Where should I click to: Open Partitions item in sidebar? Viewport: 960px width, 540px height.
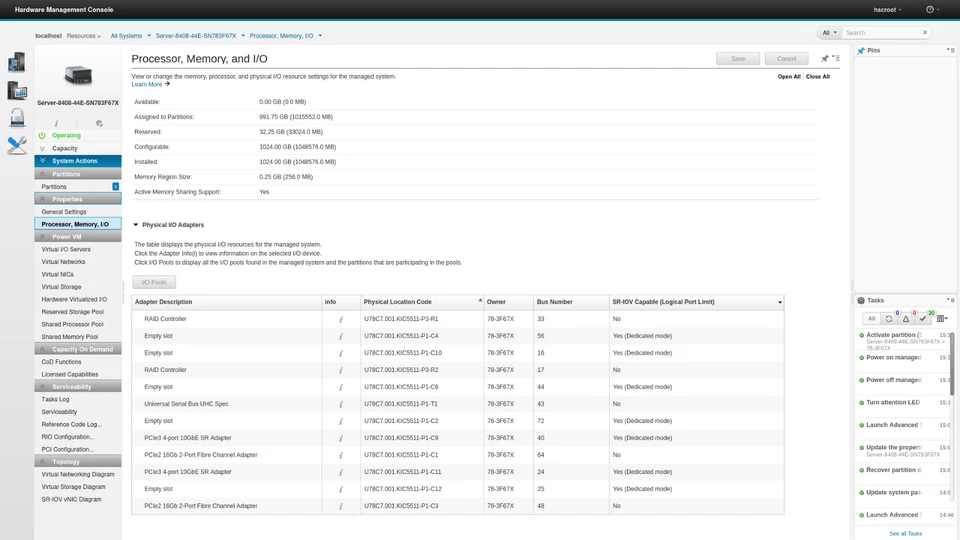(78, 187)
